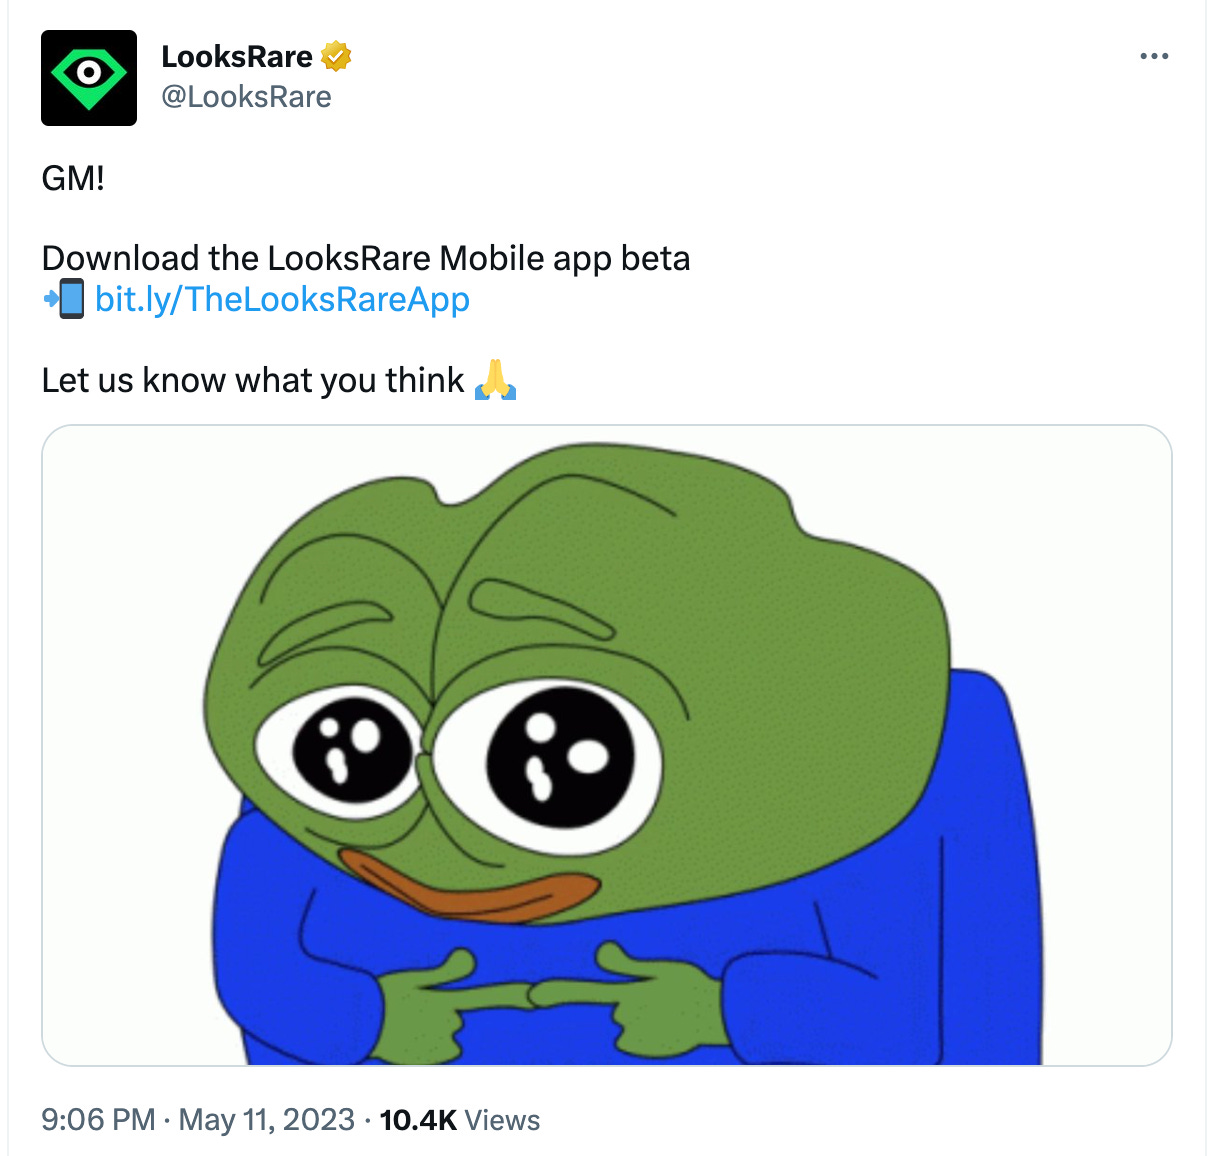Image resolution: width=1214 pixels, height=1156 pixels.
Task: Click the frog's touching fingertips in the GIF
Action: 529,994
